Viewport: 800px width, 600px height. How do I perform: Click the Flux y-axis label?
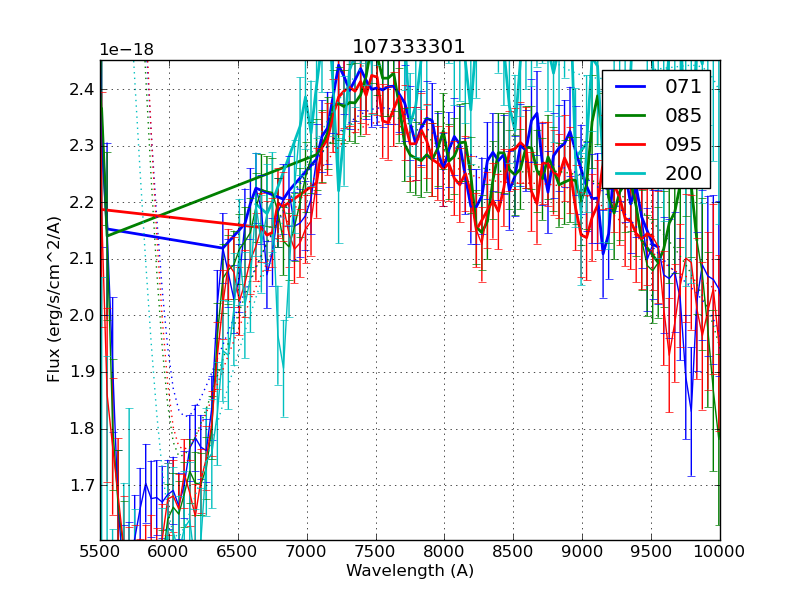coord(54,300)
